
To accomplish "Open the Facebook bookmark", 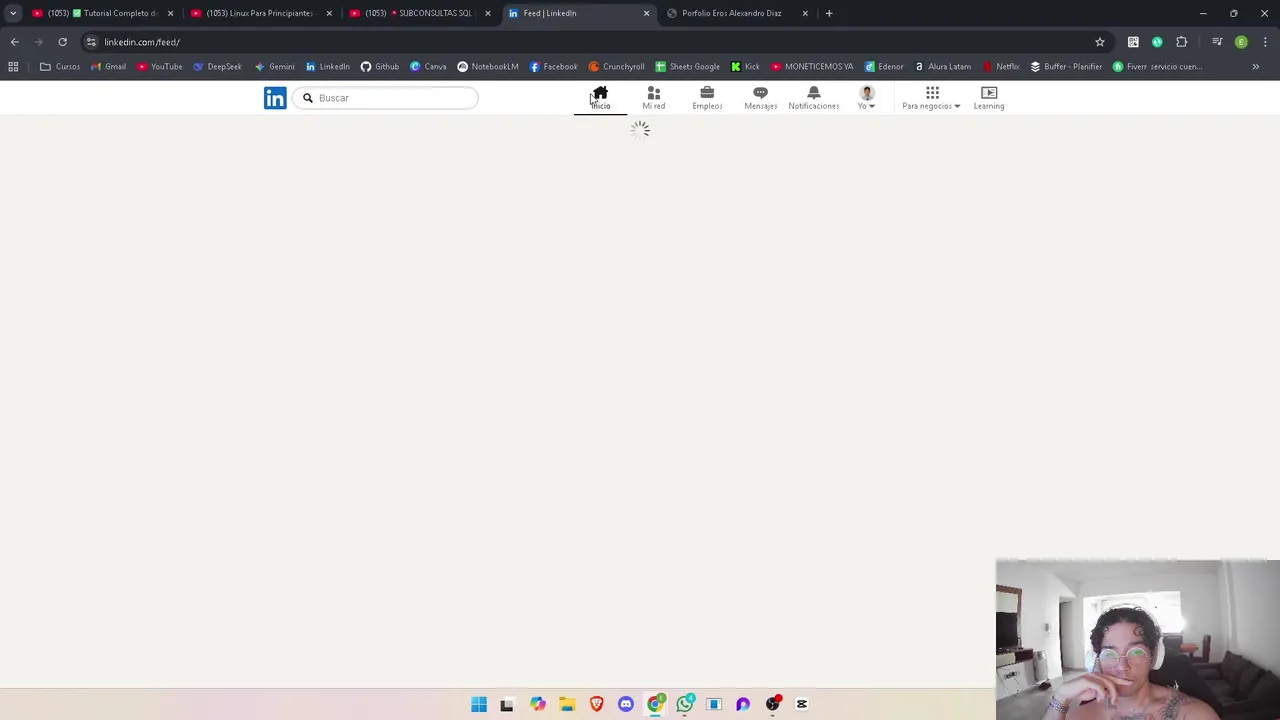I will (554, 67).
